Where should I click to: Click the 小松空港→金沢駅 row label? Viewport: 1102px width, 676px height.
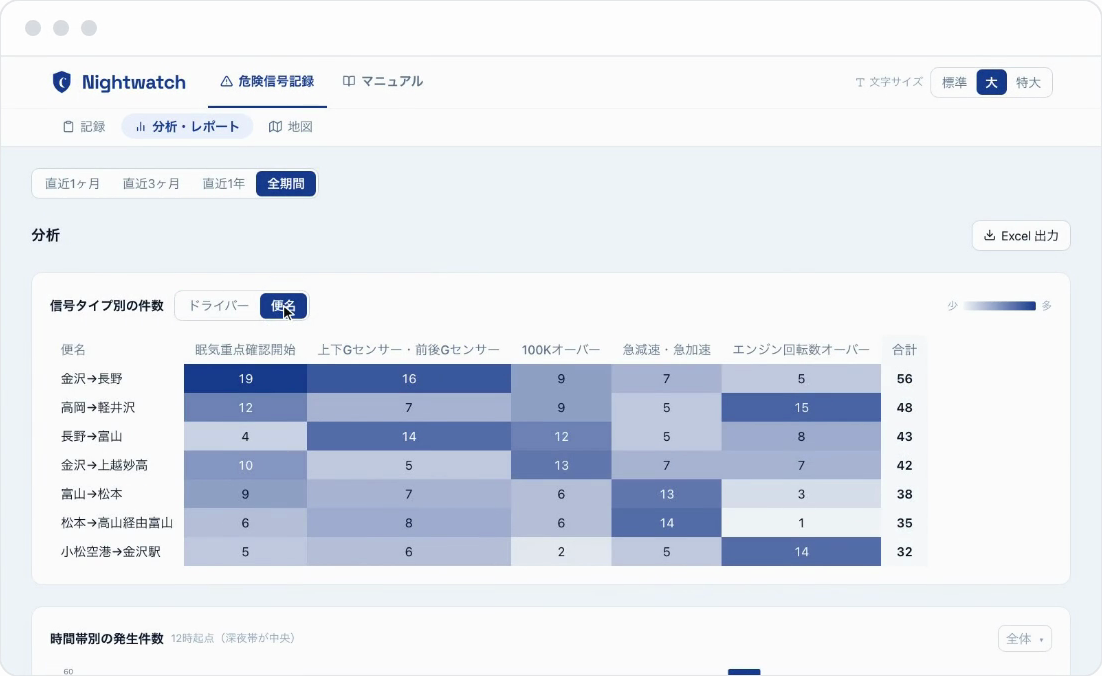click(x=110, y=552)
